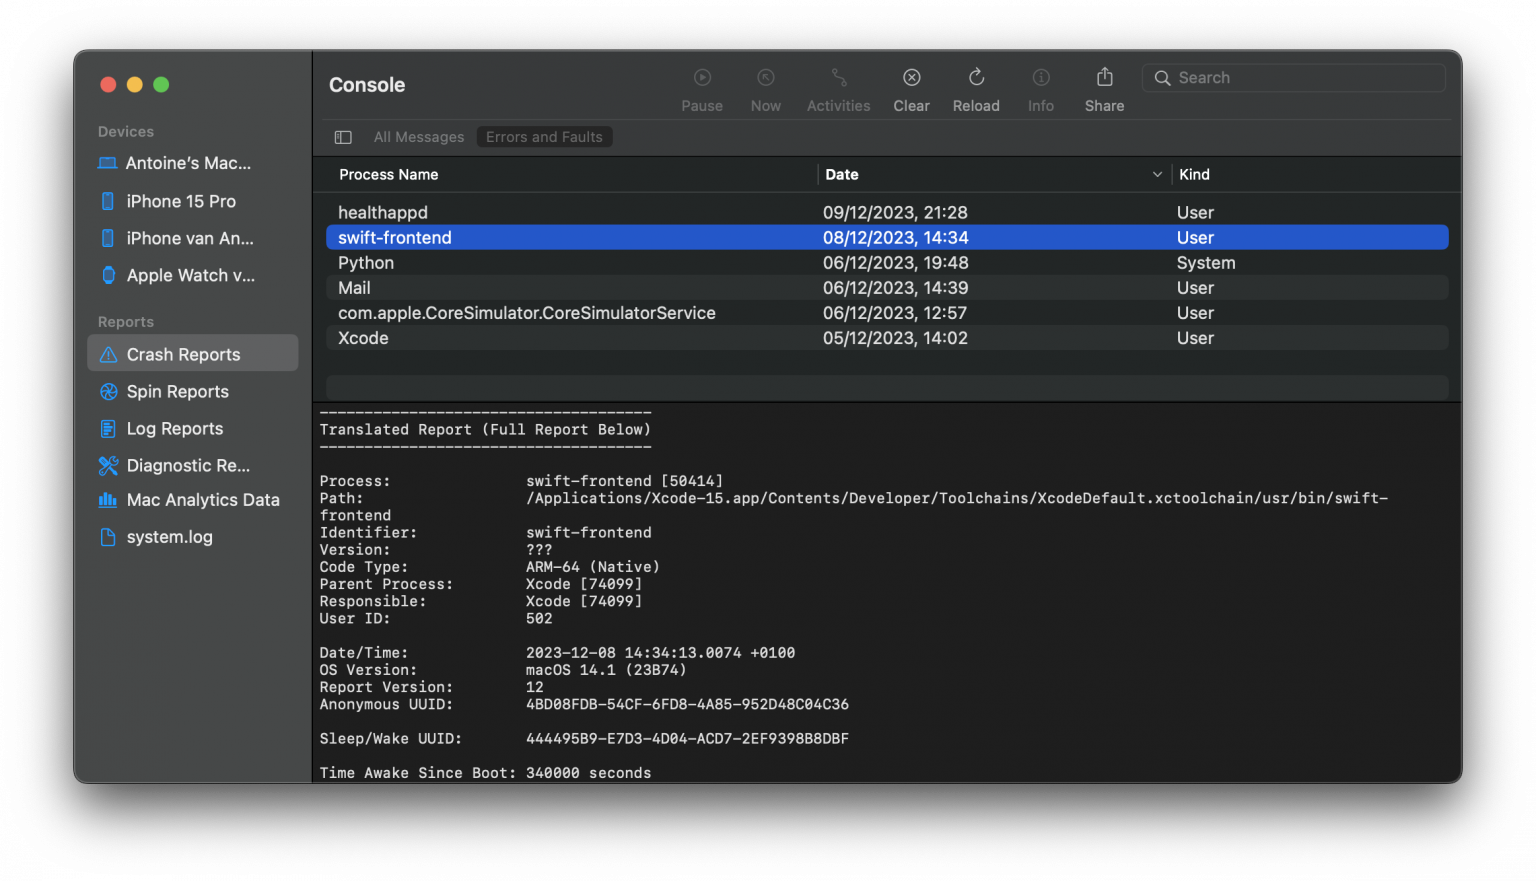Image resolution: width=1536 pixels, height=881 pixels.
Task: Show Info for the selected report
Action: [1040, 88]
